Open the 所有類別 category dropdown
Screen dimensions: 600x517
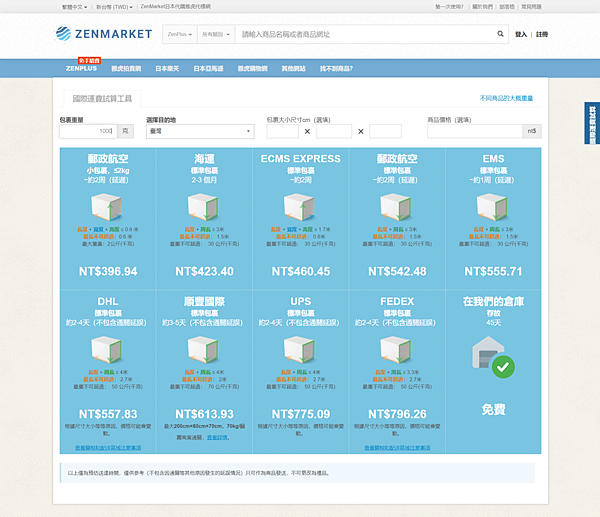pyautogui.click(x=216, y=34)
